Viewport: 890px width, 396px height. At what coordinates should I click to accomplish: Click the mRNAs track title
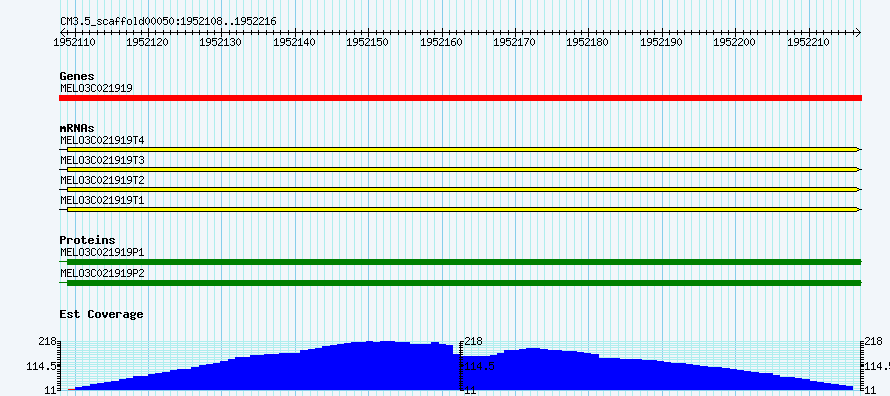point(77,128)
